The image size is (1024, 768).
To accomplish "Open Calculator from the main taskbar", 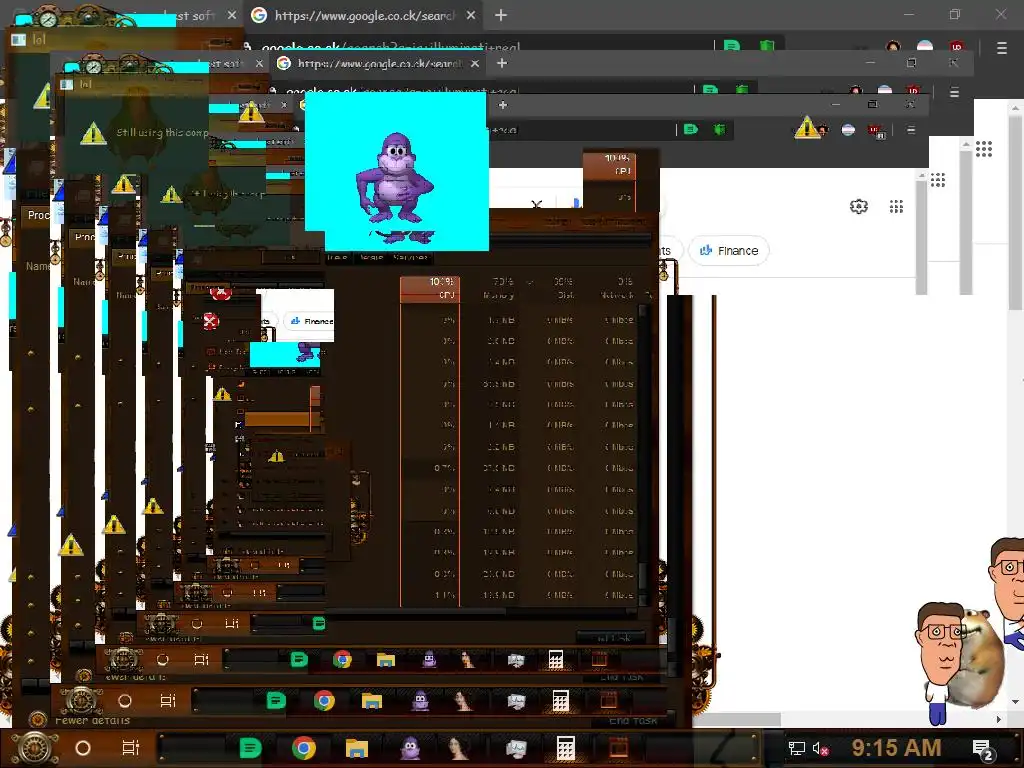I will pos(566,748).
